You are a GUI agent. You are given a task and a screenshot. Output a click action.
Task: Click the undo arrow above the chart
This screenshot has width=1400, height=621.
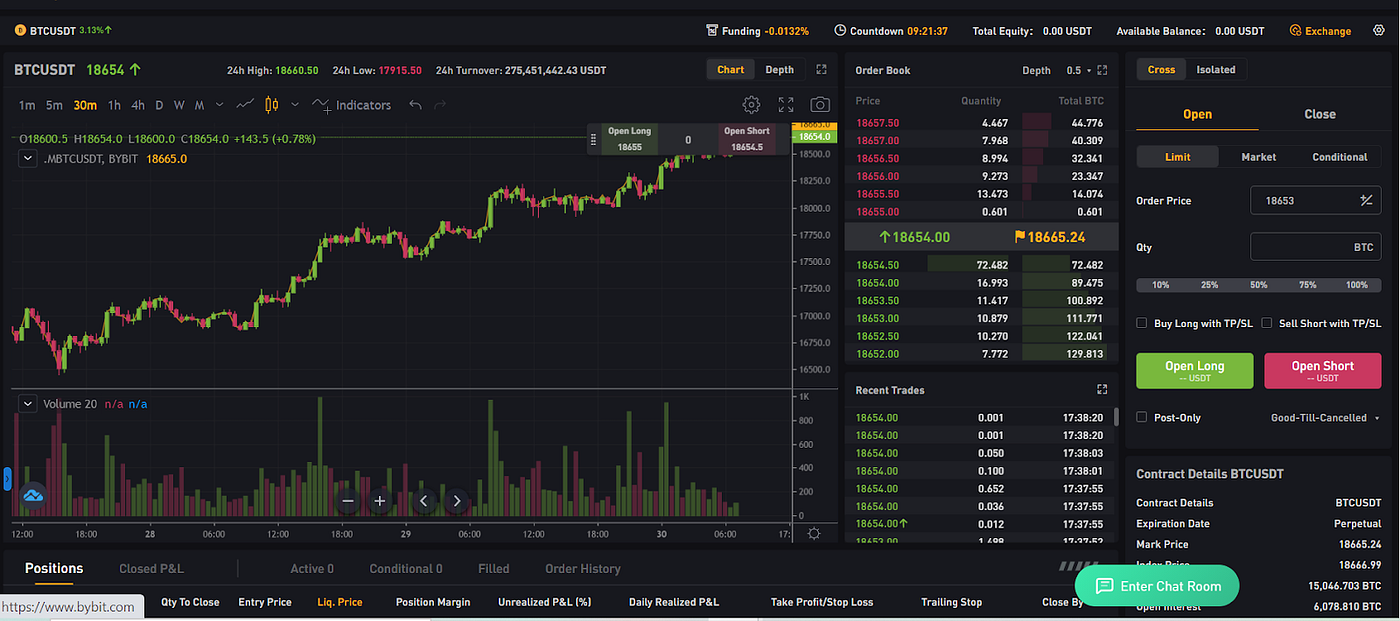click(x=415, y=104)
